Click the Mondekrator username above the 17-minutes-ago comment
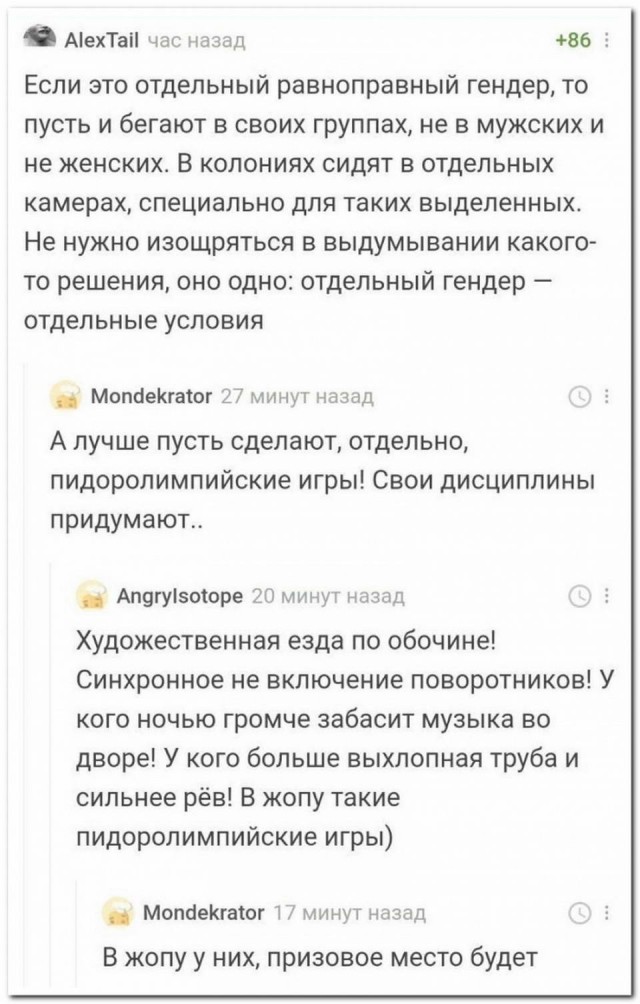Screen dimensions: 640x1004 pyautogui.click(x=204, y=911)
